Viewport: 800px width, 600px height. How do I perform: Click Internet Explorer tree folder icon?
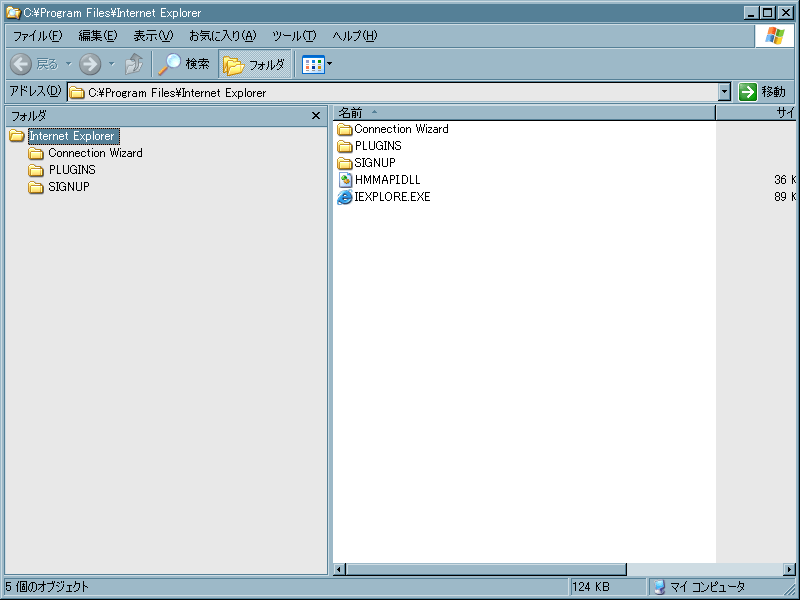(17, 136)
